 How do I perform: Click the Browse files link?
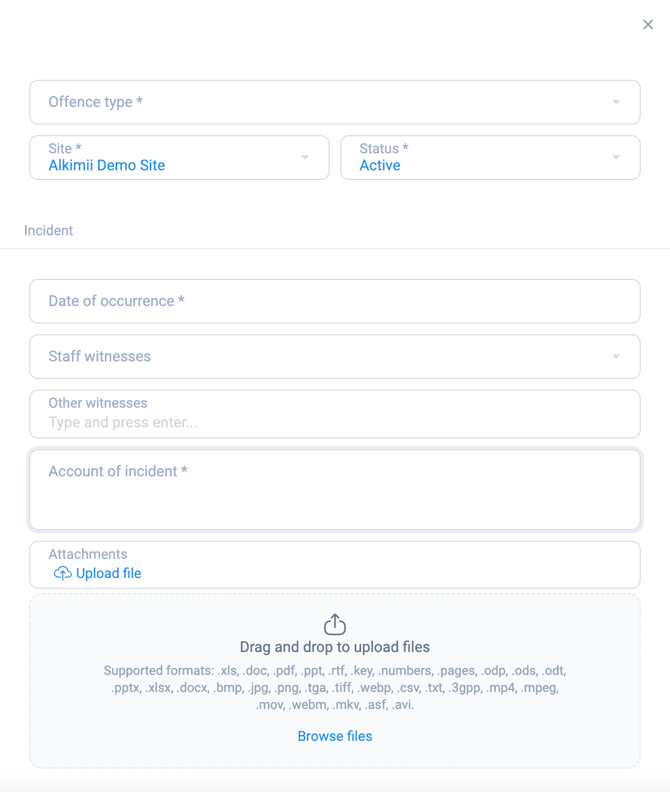point(335,736)
